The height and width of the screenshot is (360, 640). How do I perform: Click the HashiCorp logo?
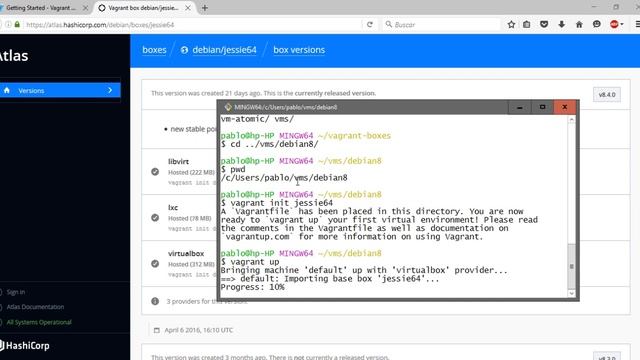24,346
